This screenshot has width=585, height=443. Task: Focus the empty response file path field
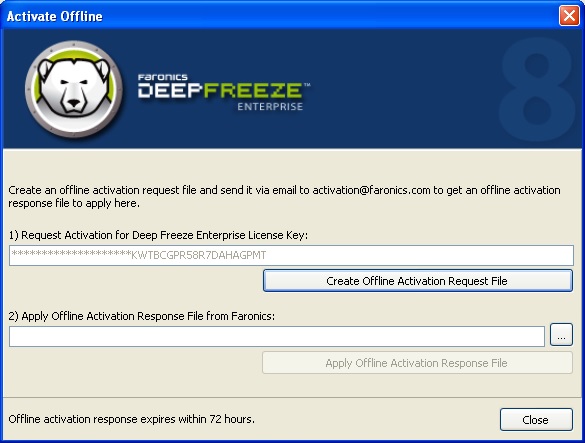(x=277, y=336)
